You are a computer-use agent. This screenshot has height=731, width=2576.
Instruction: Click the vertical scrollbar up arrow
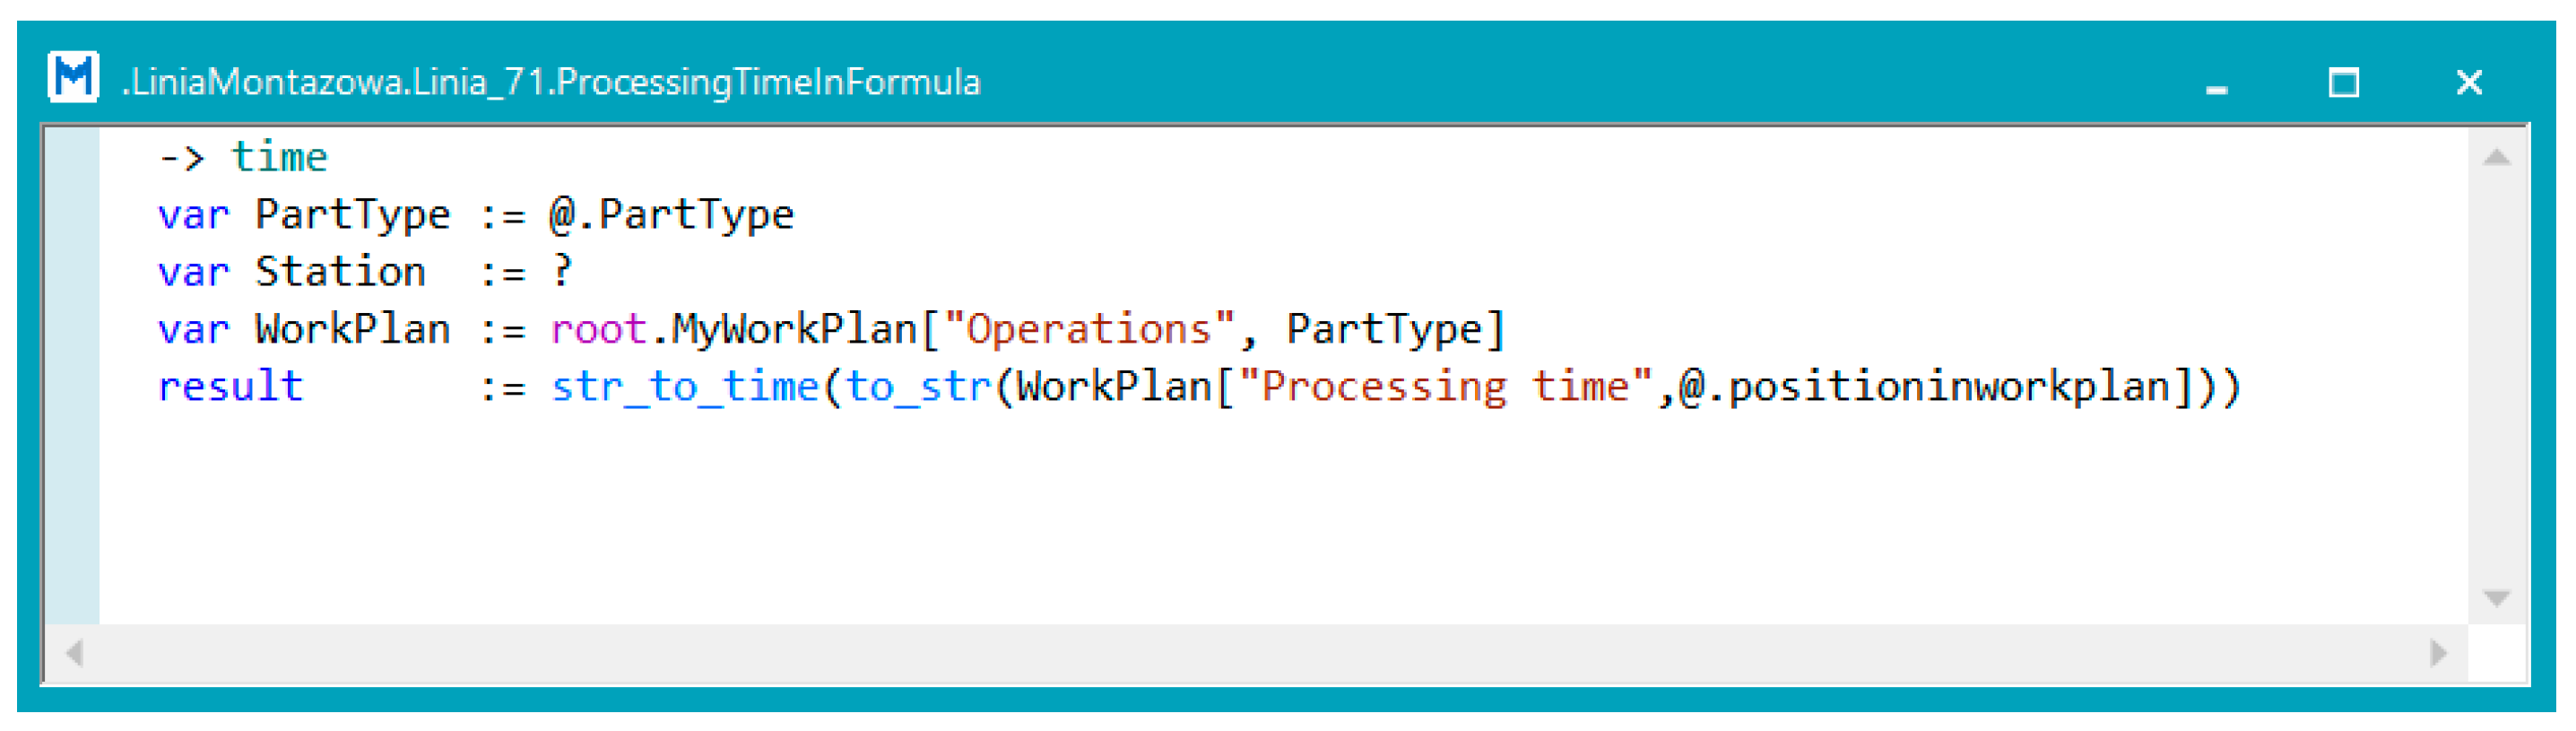(x=2496, y=157)
